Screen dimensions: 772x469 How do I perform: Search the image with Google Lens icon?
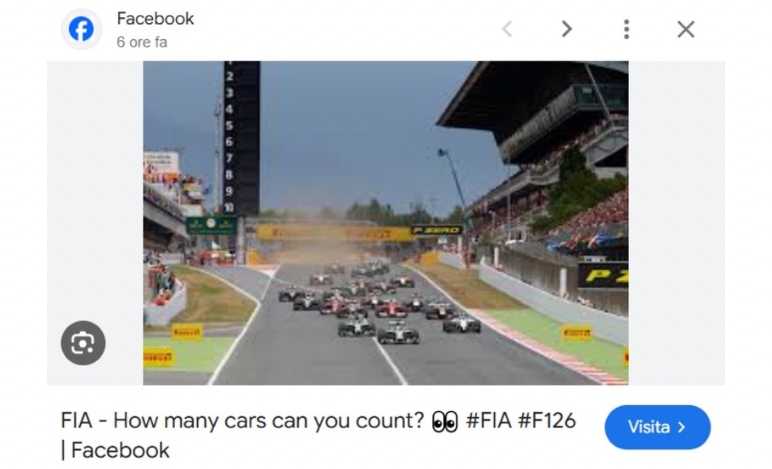point(83,343)
